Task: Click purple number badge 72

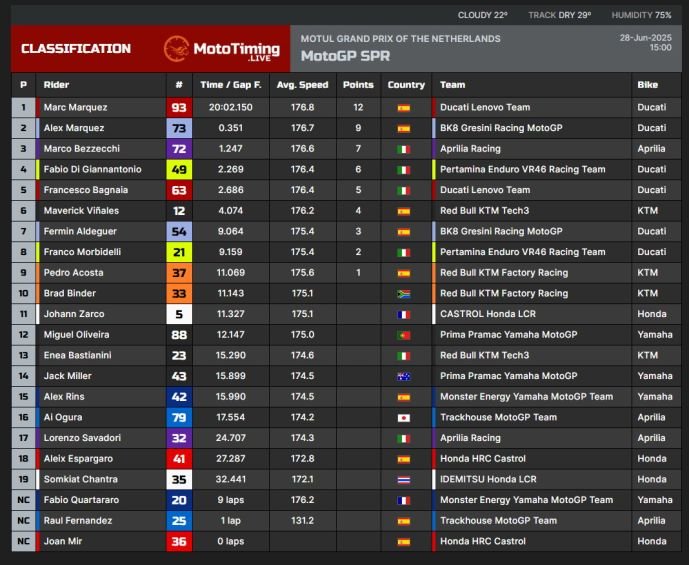Action: [x=179, y=149]
